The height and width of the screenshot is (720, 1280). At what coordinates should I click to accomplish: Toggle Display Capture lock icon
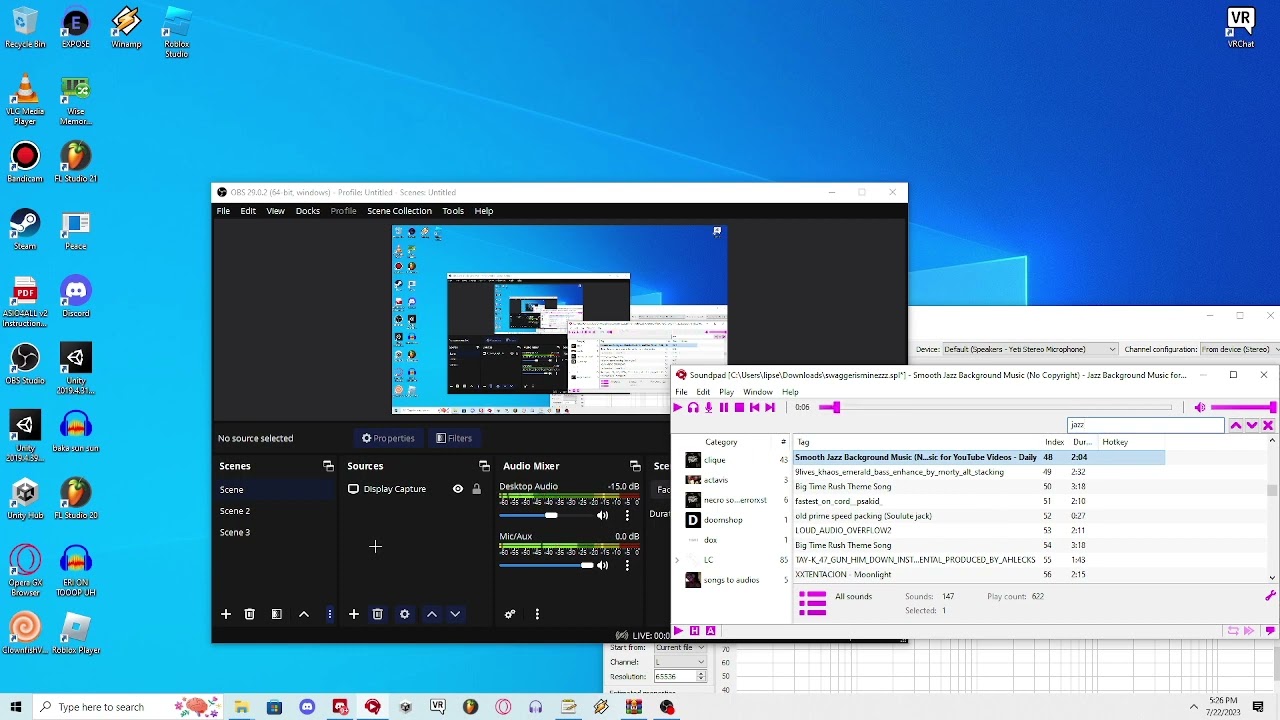(476, 489)
